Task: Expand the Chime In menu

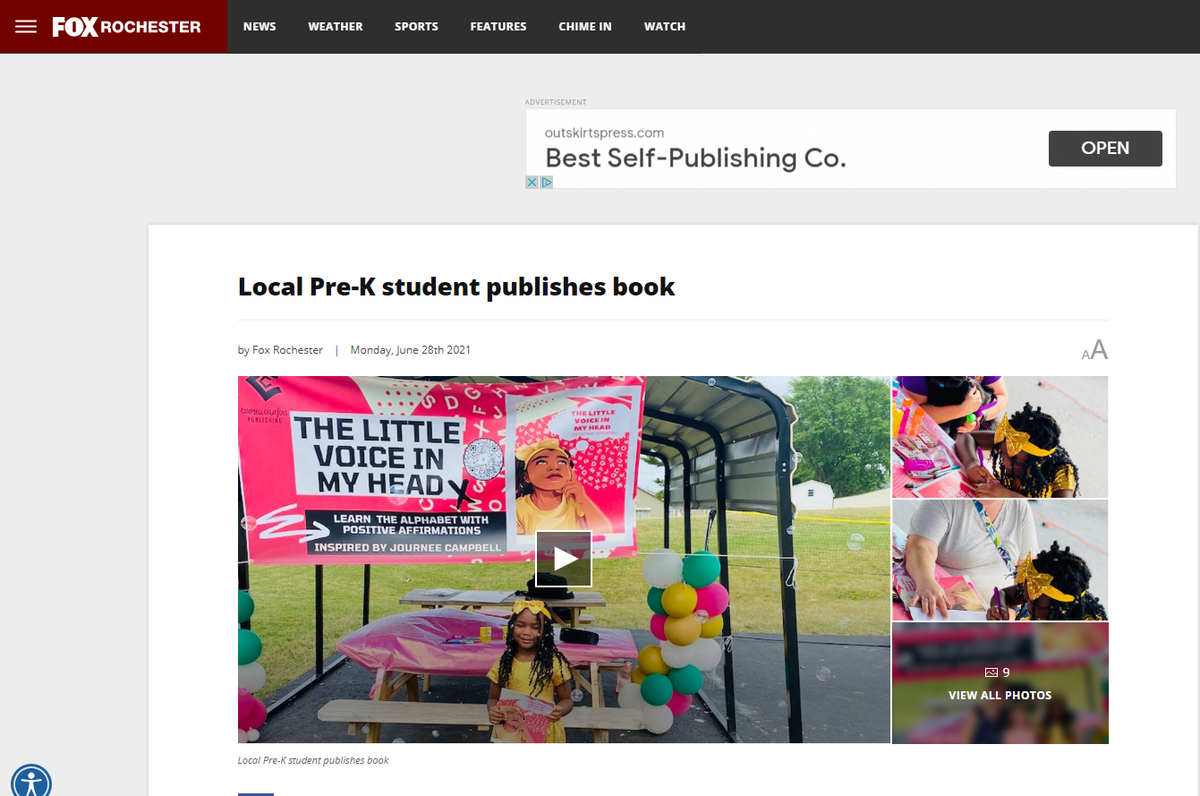Action: (x=585, y=27)
